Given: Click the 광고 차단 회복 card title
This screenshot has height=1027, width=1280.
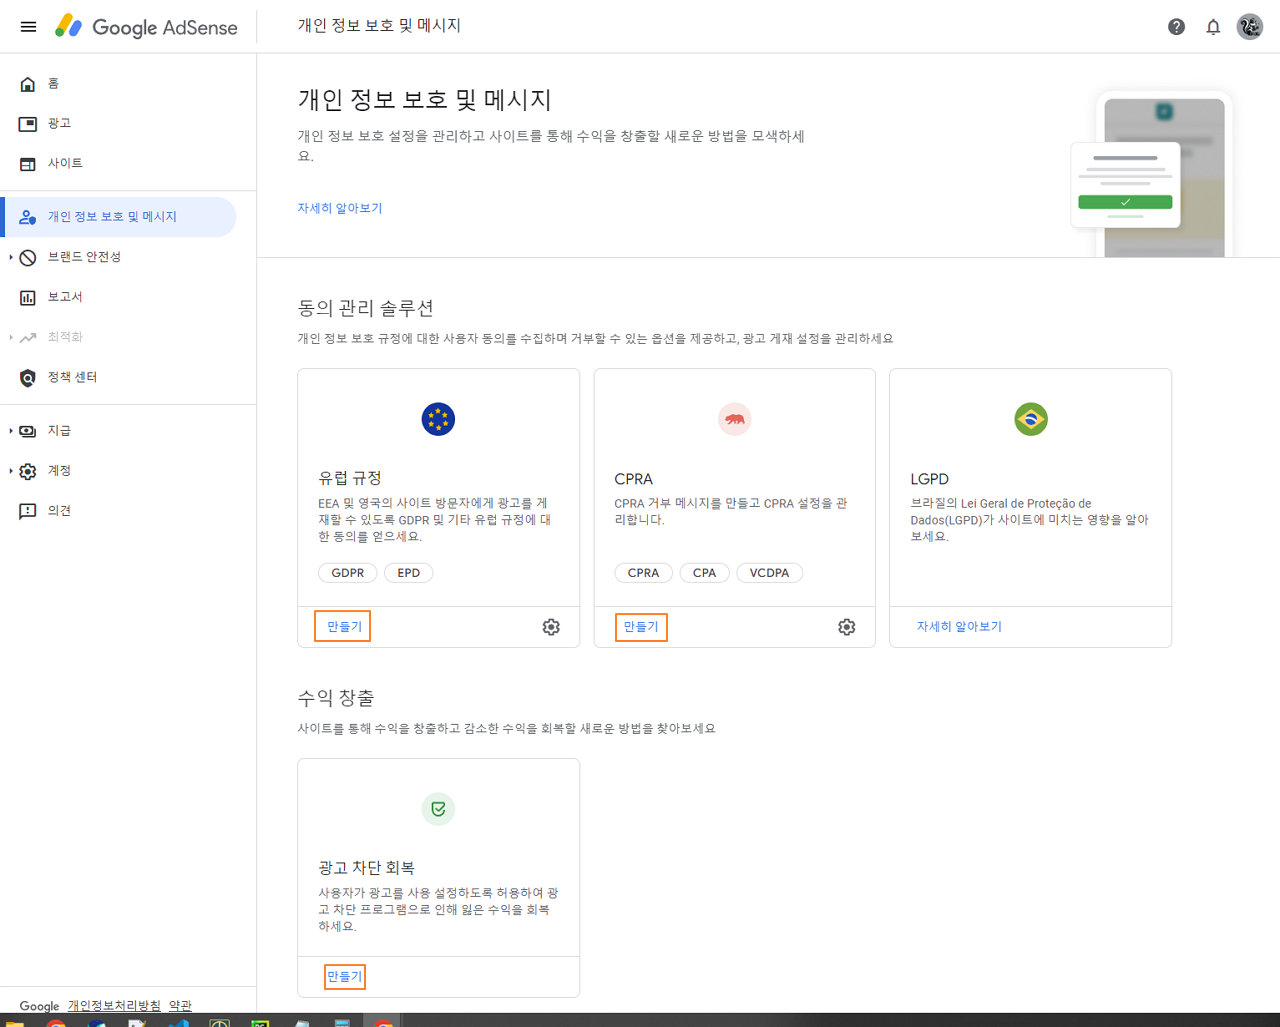Looking at the screenshot, I should (366, 868).
